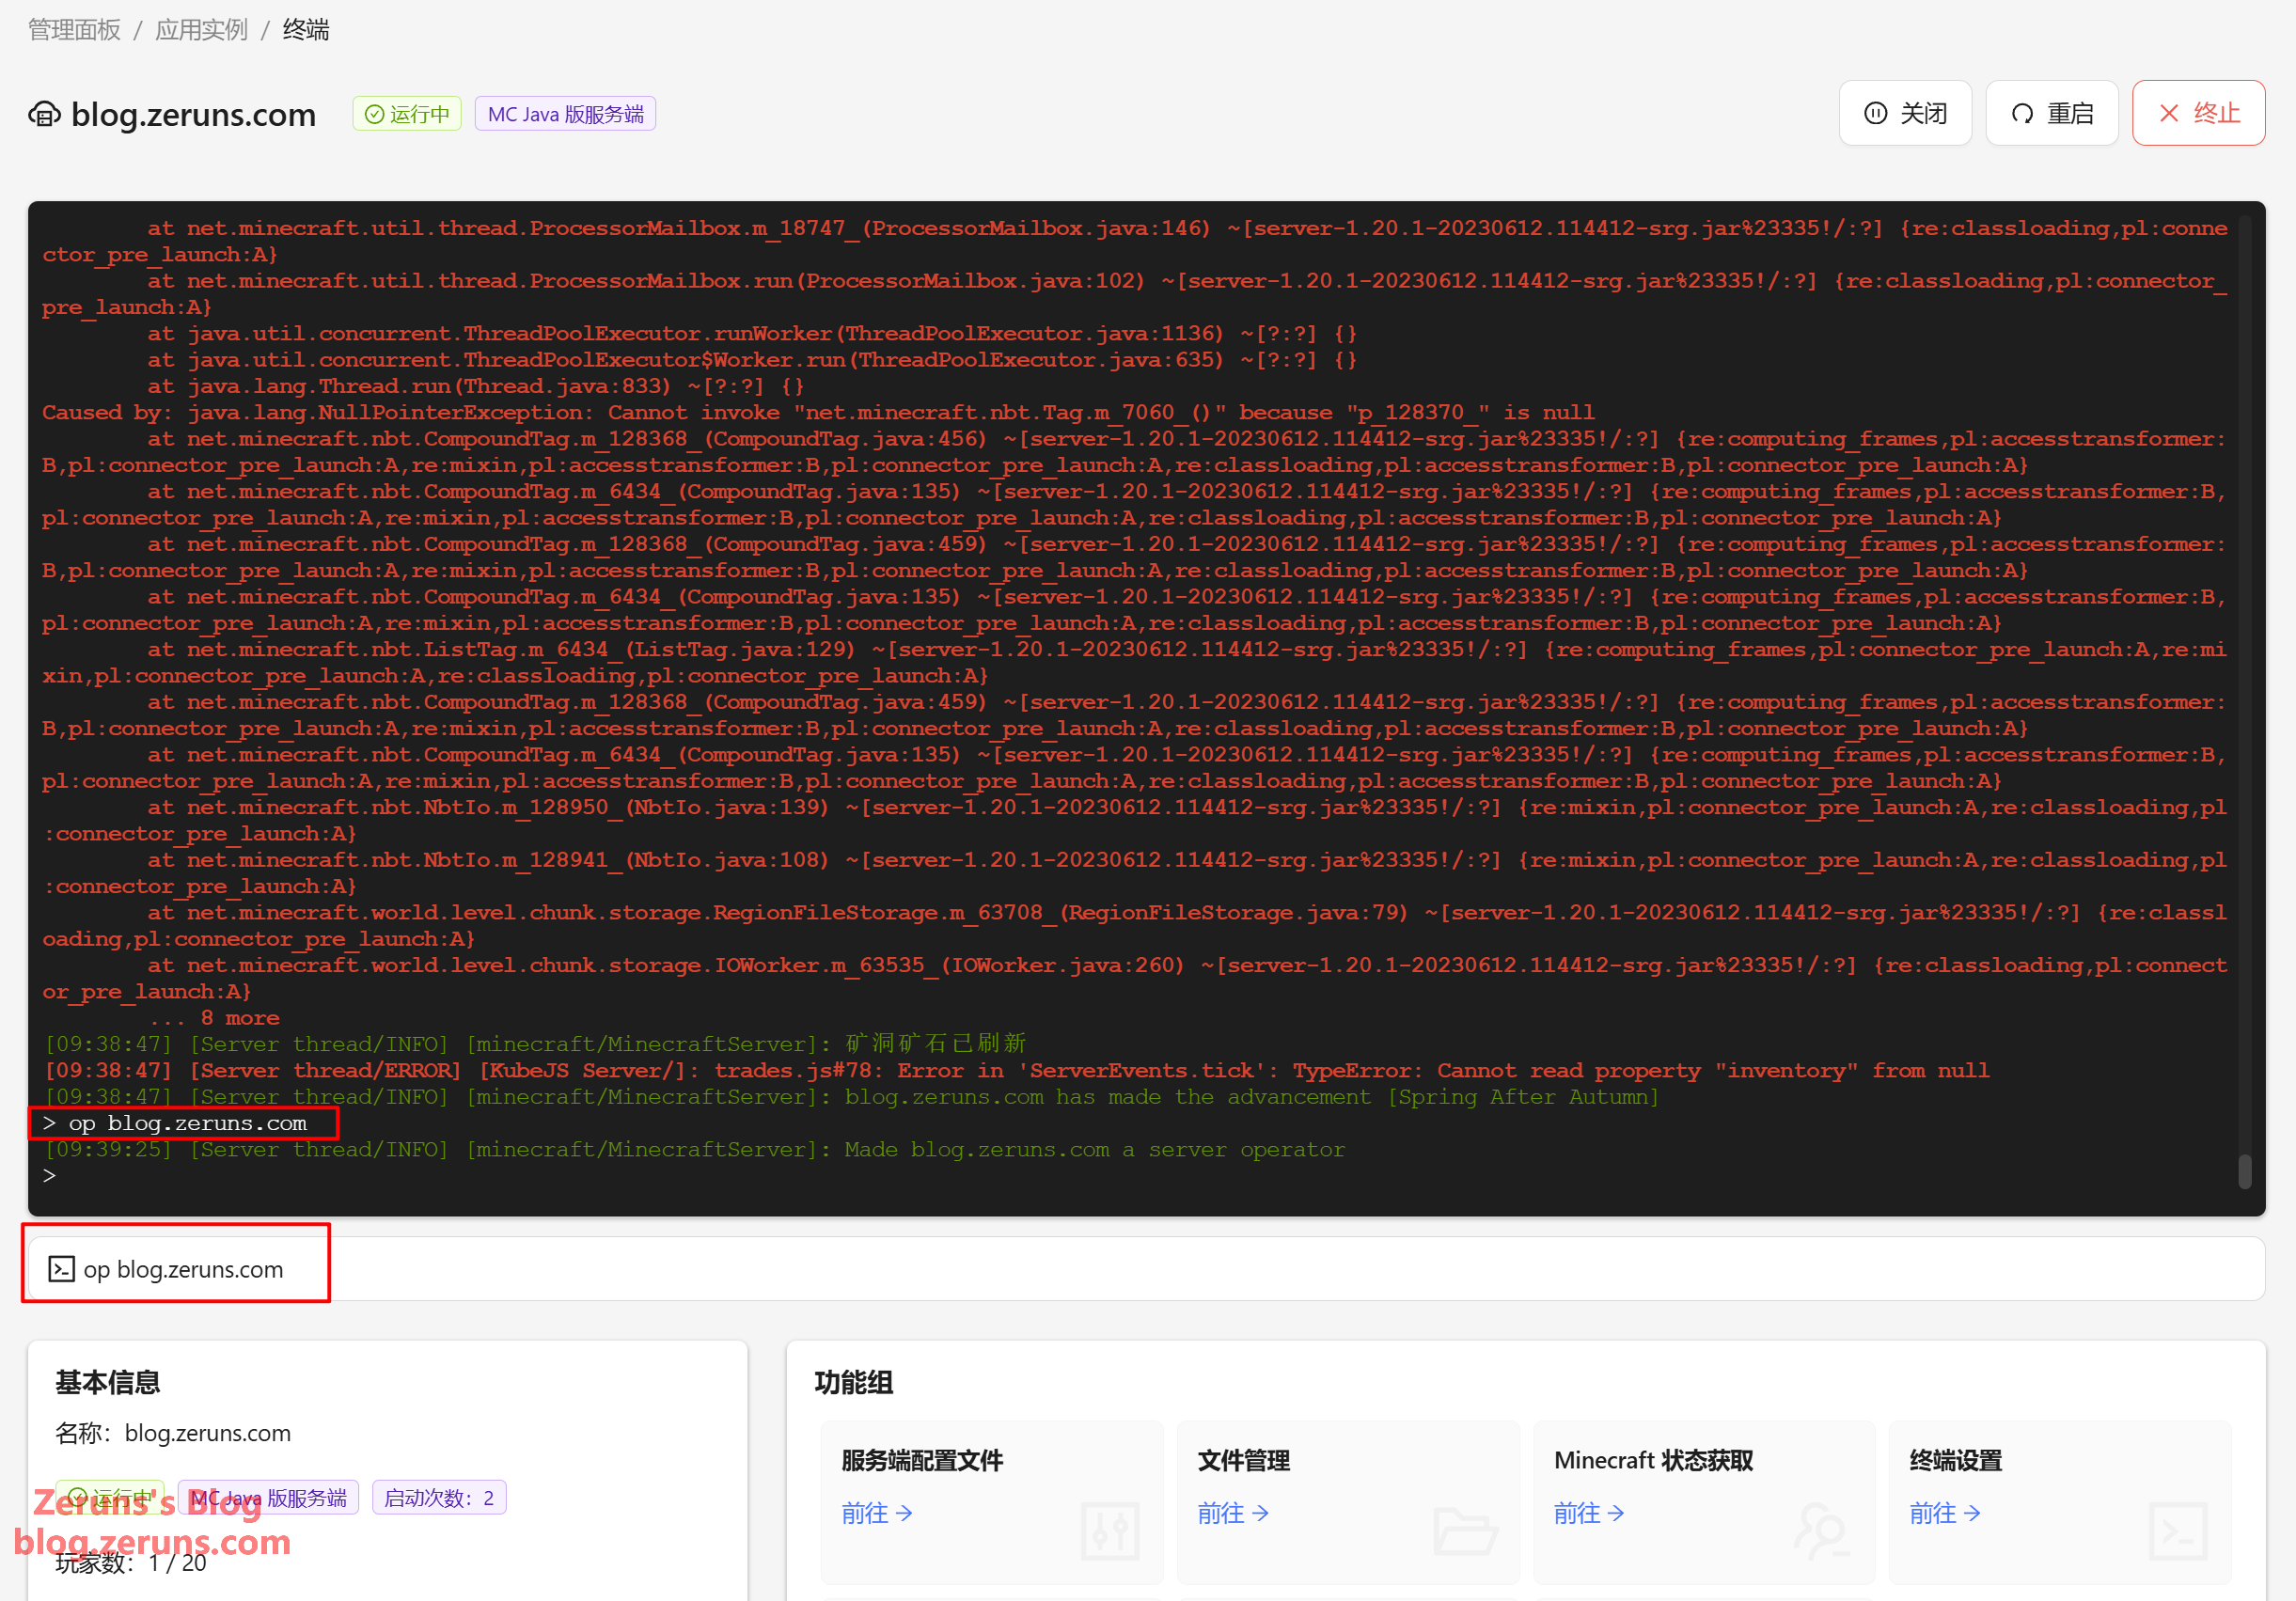Screen dimensions: 2296x1601
Task: Click the 启动次数: 2 tag in 基本信息
Action: pyautogui.click(x=438, y=1497)
